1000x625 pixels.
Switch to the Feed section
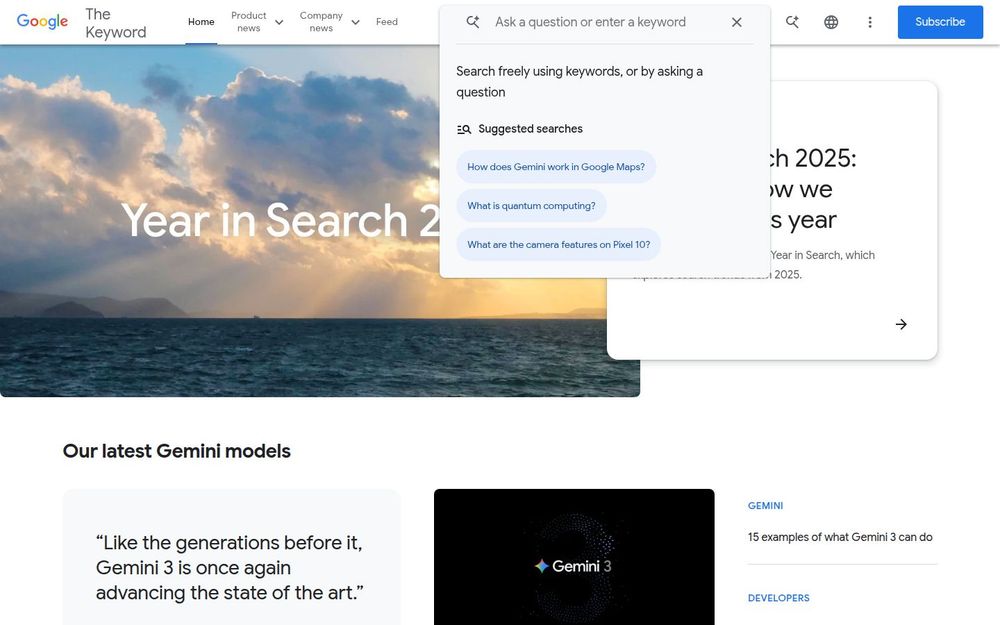[x=387, y=21]
